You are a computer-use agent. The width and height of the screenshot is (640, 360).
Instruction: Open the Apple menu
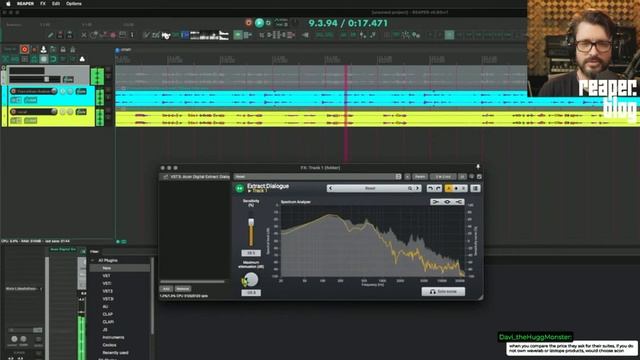8,4
